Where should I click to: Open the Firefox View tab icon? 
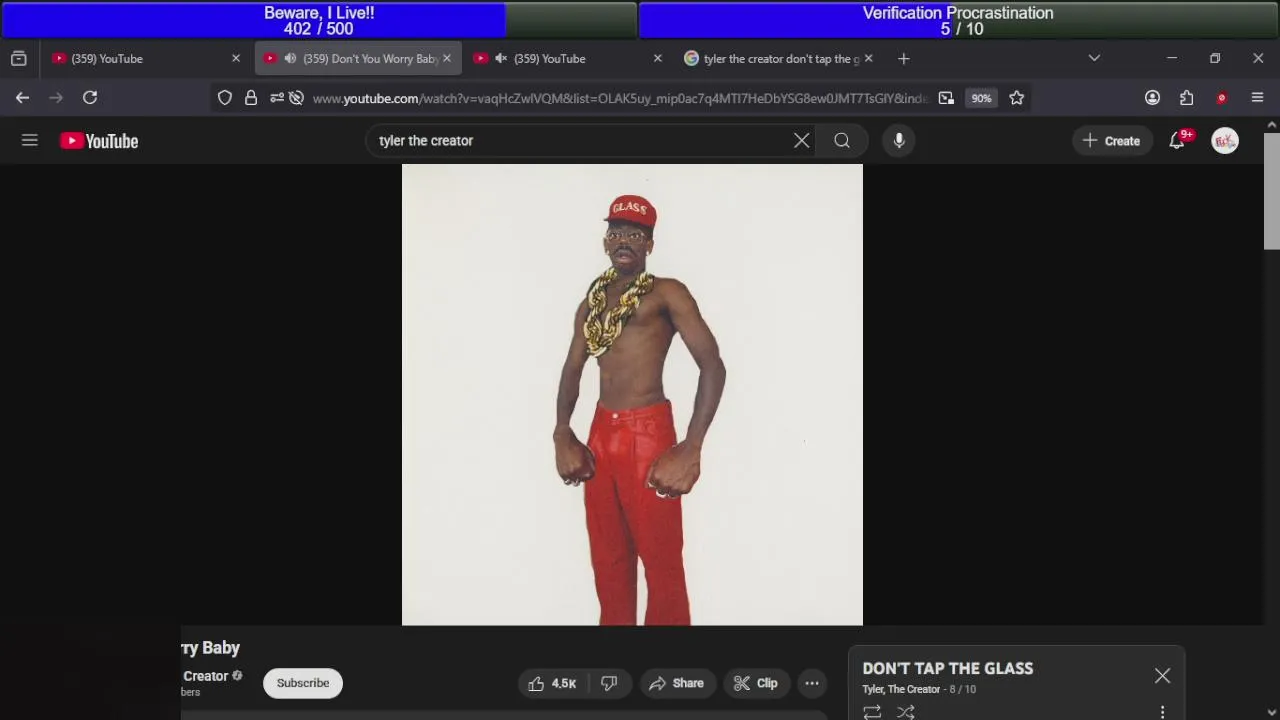18,59
